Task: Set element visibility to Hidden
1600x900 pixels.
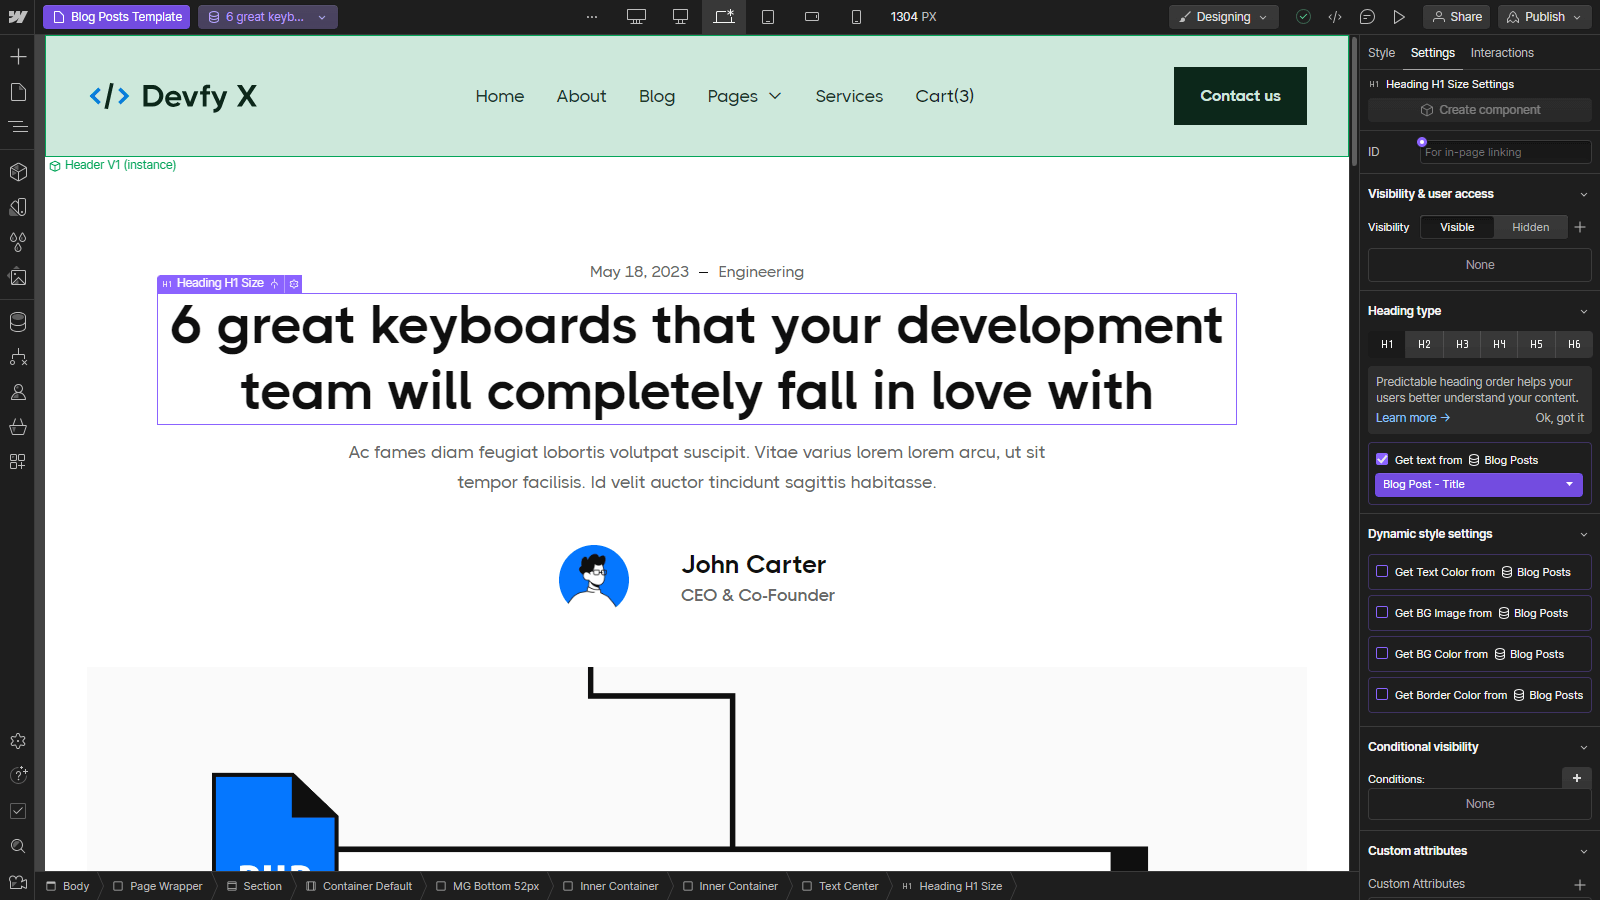Action: (x=1530, y=227)
